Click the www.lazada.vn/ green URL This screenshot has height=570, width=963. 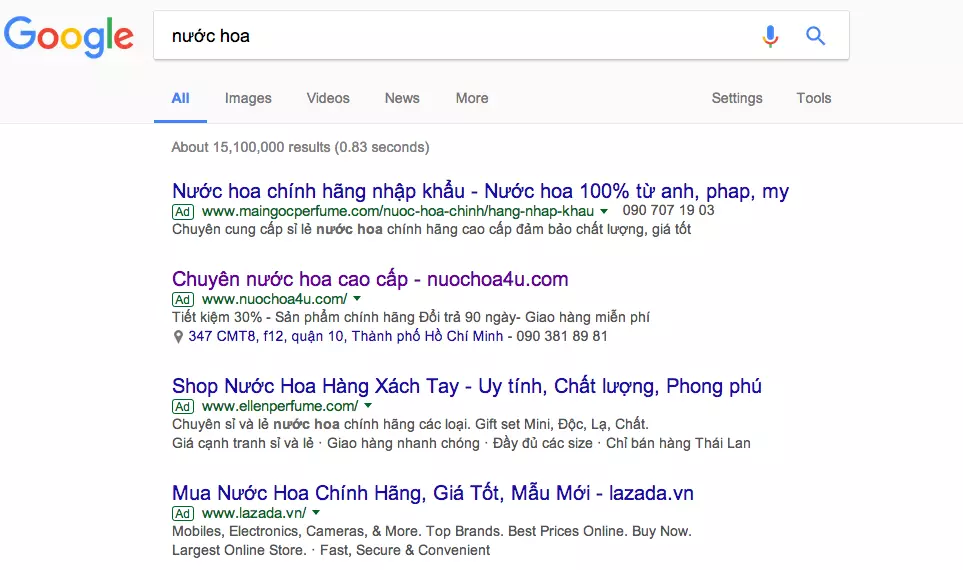click(254, 513)
